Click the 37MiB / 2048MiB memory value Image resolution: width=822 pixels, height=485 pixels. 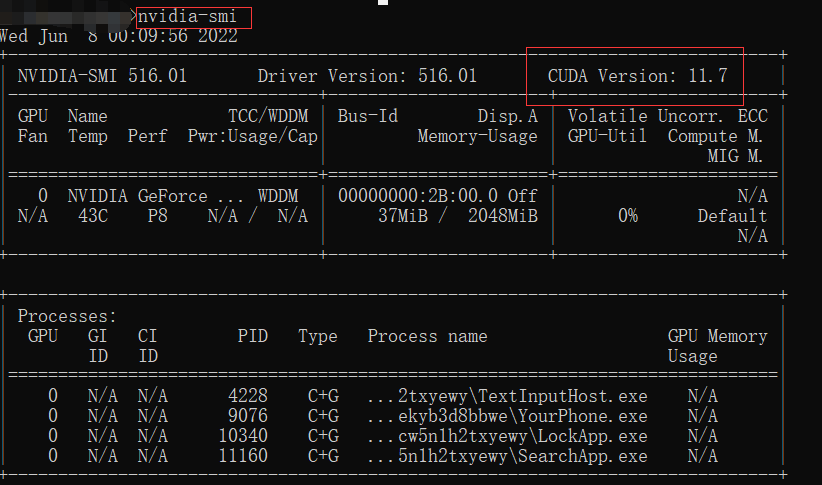(457, 216)
